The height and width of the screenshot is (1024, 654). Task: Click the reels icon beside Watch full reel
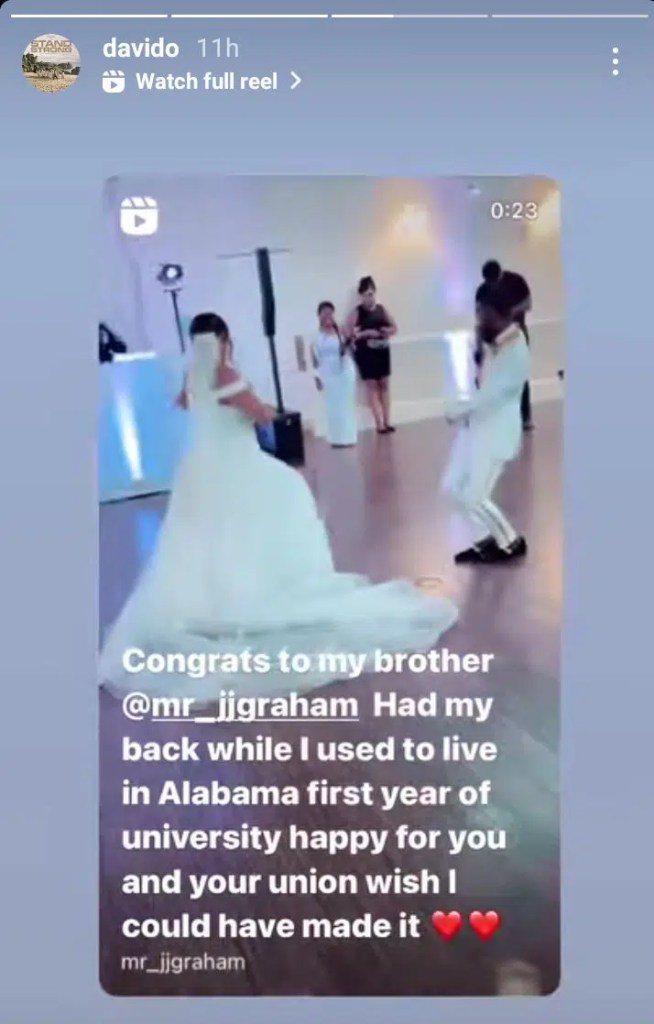tap(114, 82)
